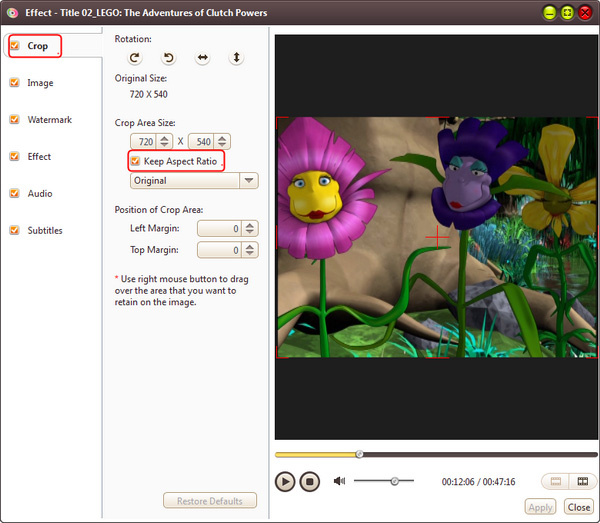Click the Restore Defaults button

[210, 501]
